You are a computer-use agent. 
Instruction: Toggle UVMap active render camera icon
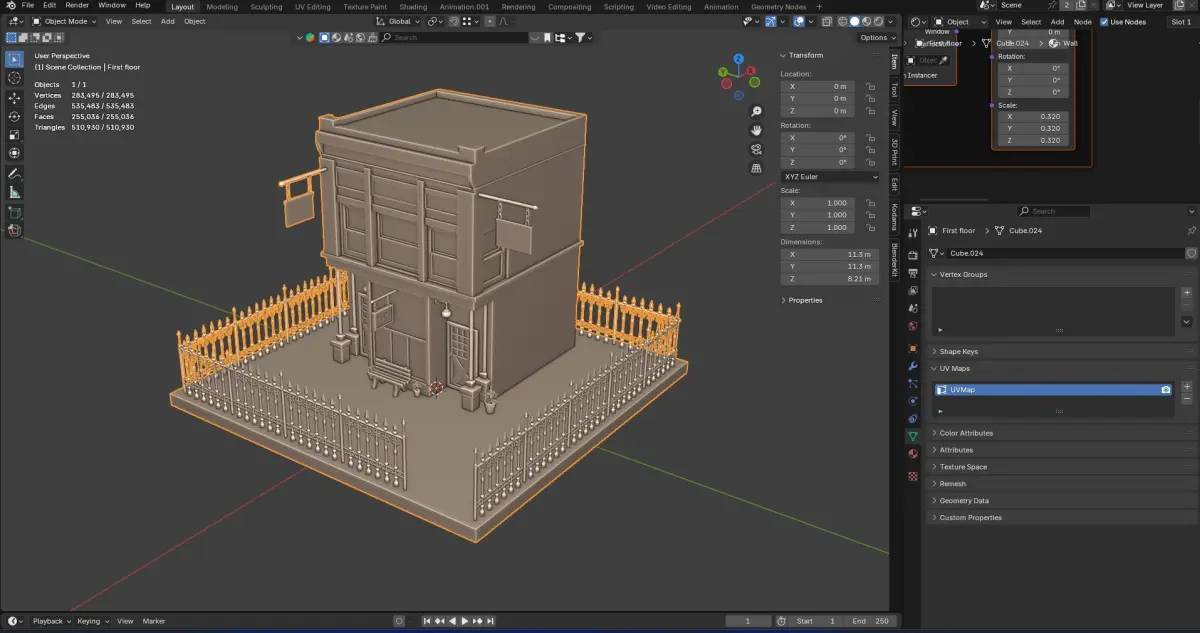(1165, 389)
